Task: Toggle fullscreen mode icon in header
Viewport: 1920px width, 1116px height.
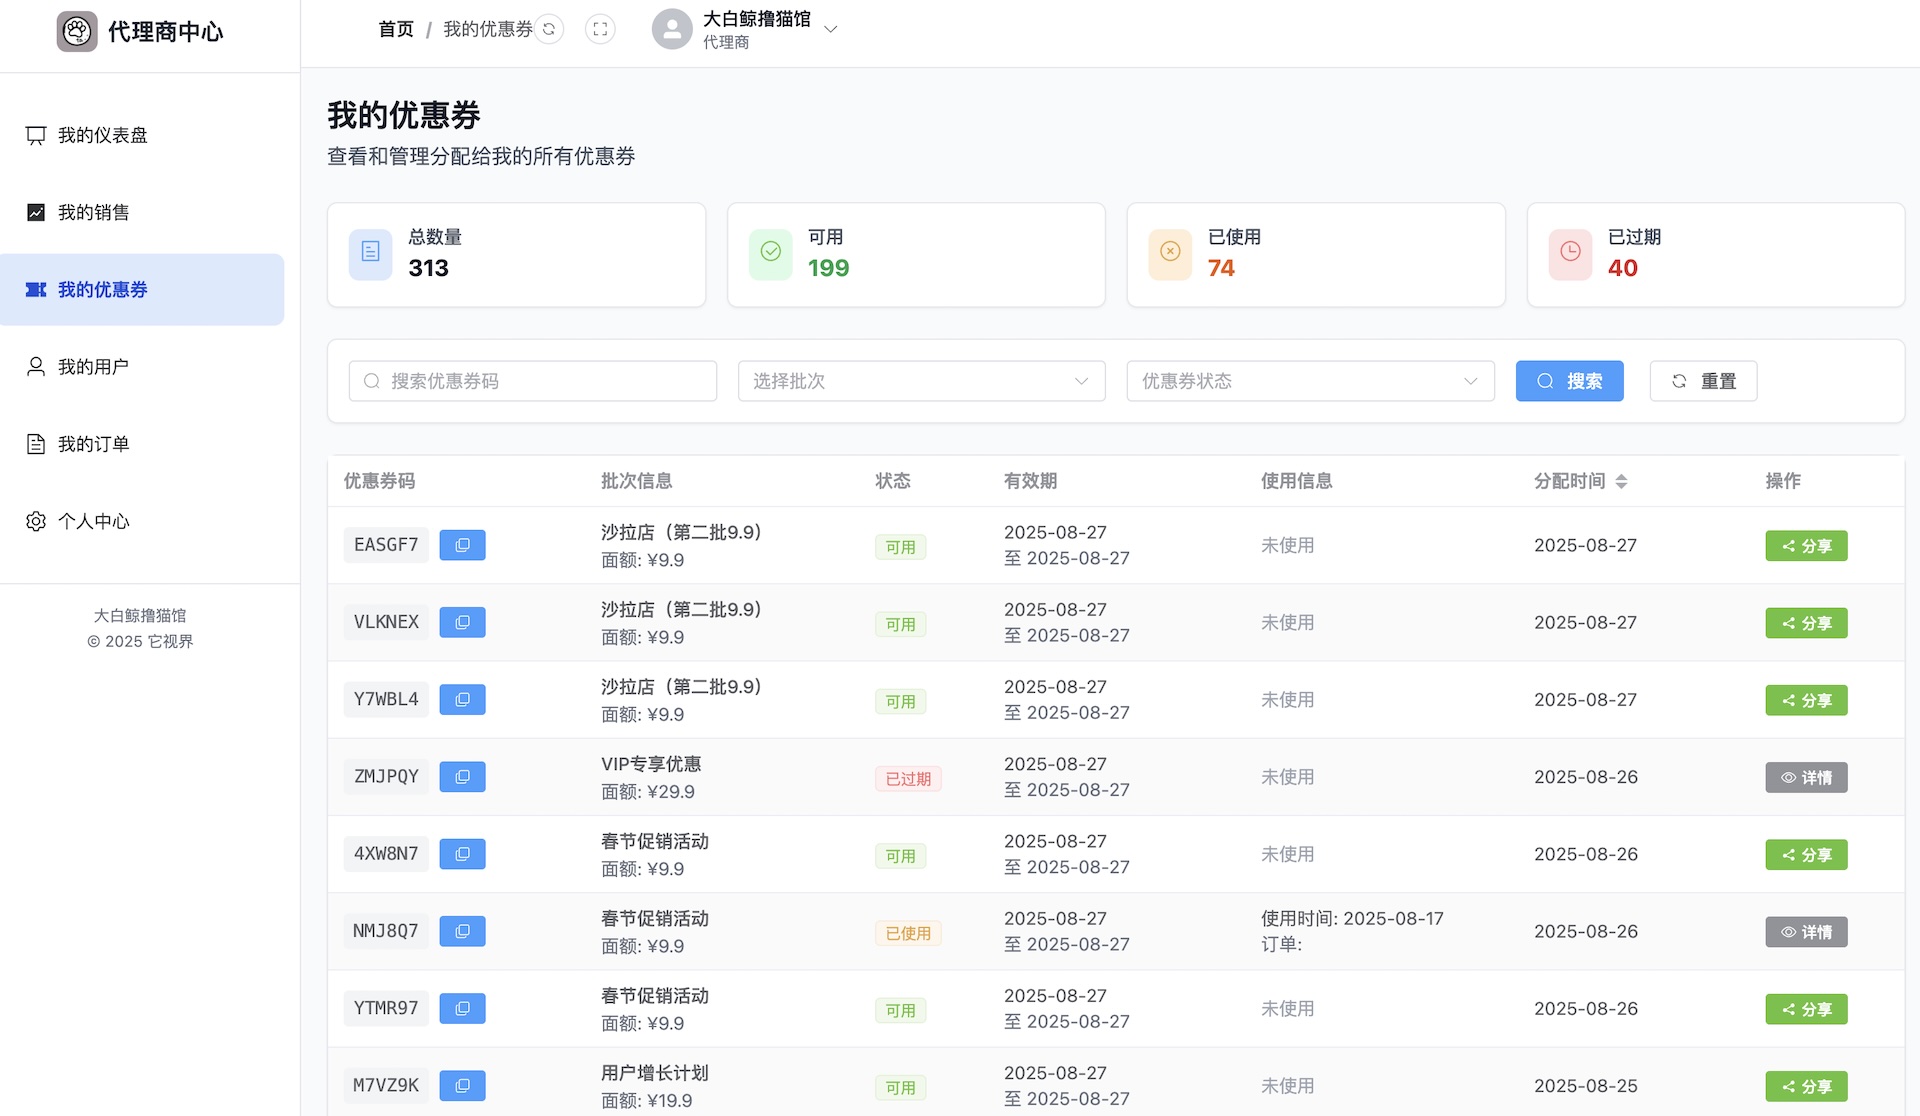Action: tap(600, 29)
